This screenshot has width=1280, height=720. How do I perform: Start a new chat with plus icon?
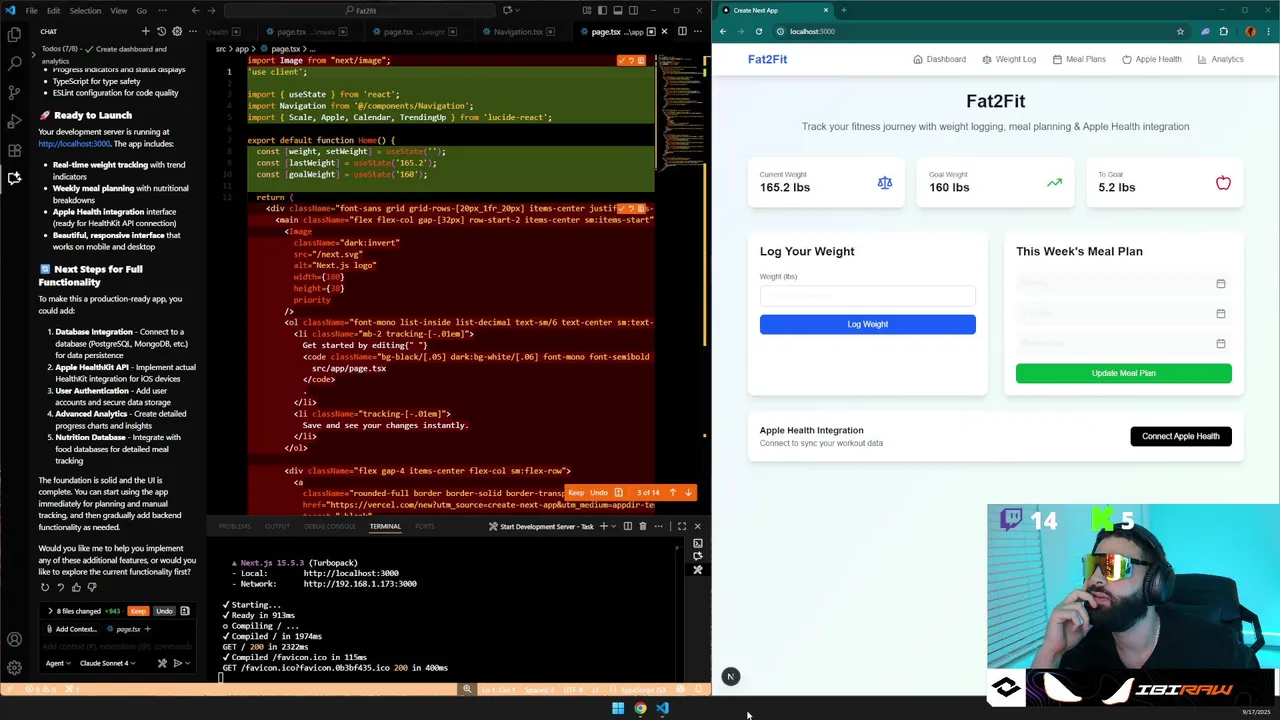[145, 31]
